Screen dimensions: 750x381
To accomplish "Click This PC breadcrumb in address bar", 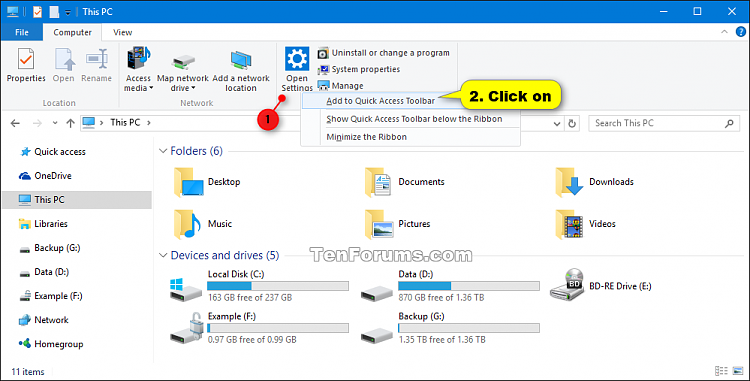I will [125, 122].
